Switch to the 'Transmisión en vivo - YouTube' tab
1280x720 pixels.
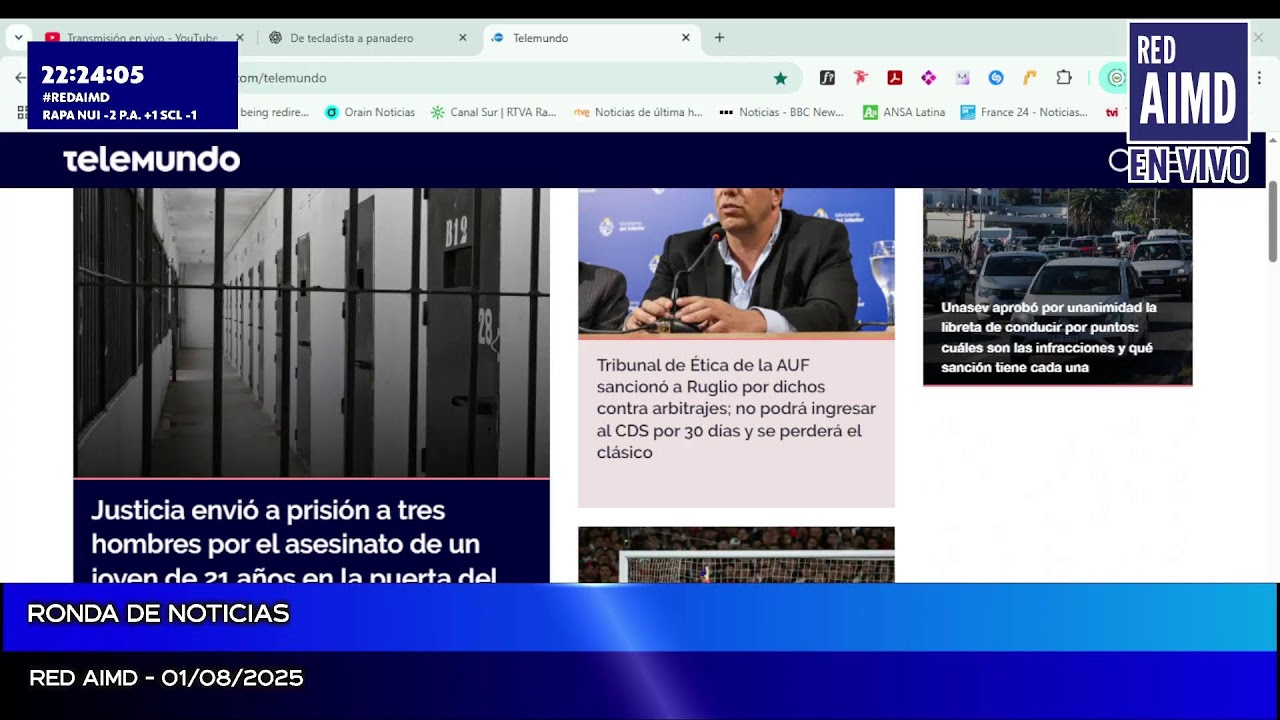click(144, 38)
